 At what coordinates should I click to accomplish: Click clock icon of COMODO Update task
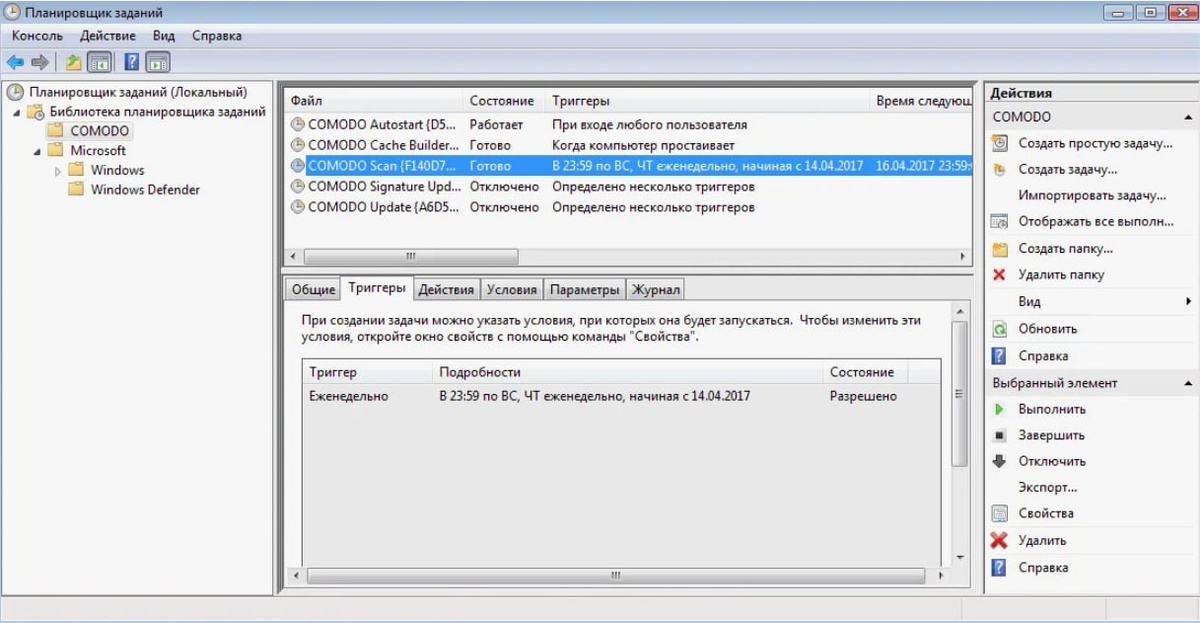[297, 208]
